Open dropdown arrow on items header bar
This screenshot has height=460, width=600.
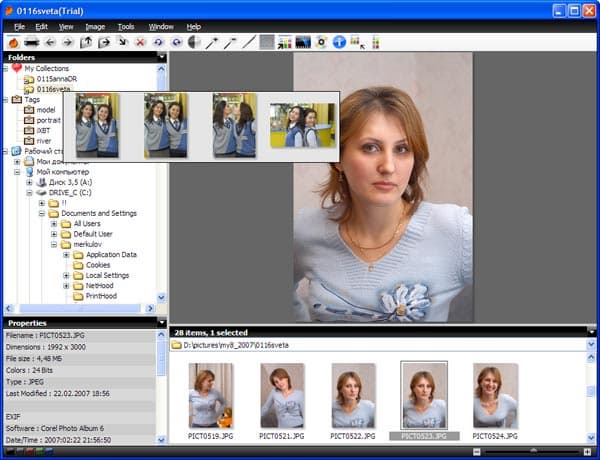tap(592, 332)
